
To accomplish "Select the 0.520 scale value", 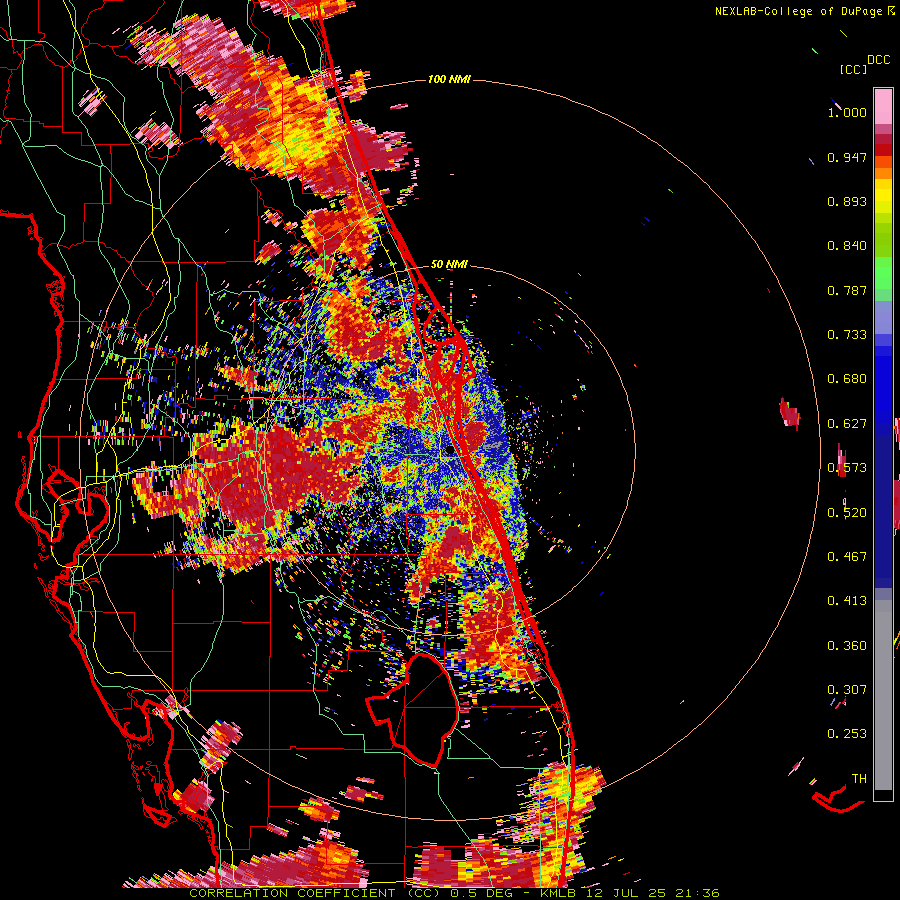I will [x=847, y=513].
